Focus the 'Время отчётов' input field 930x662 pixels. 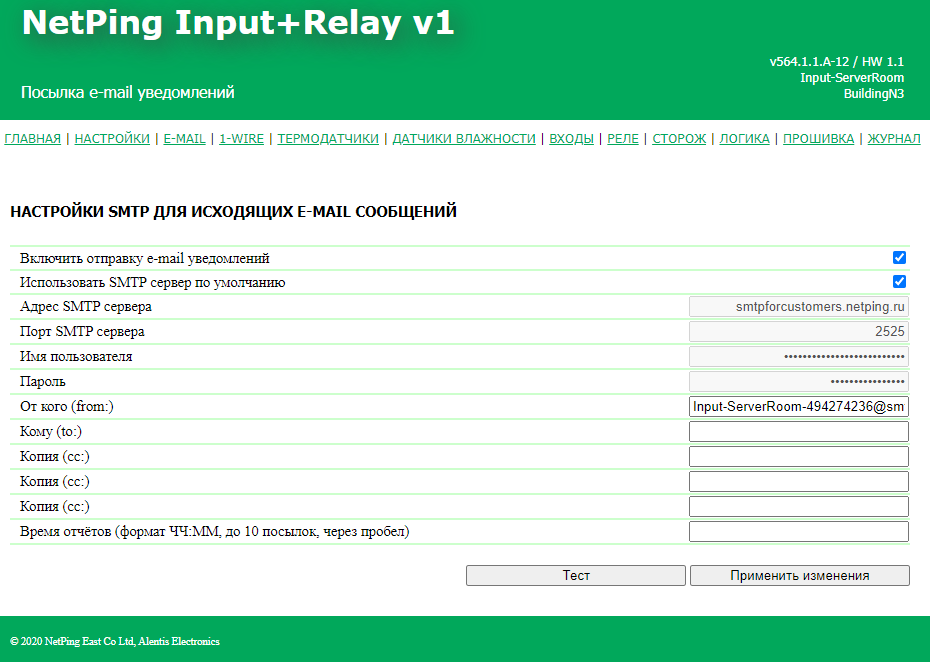pos(798,531)
